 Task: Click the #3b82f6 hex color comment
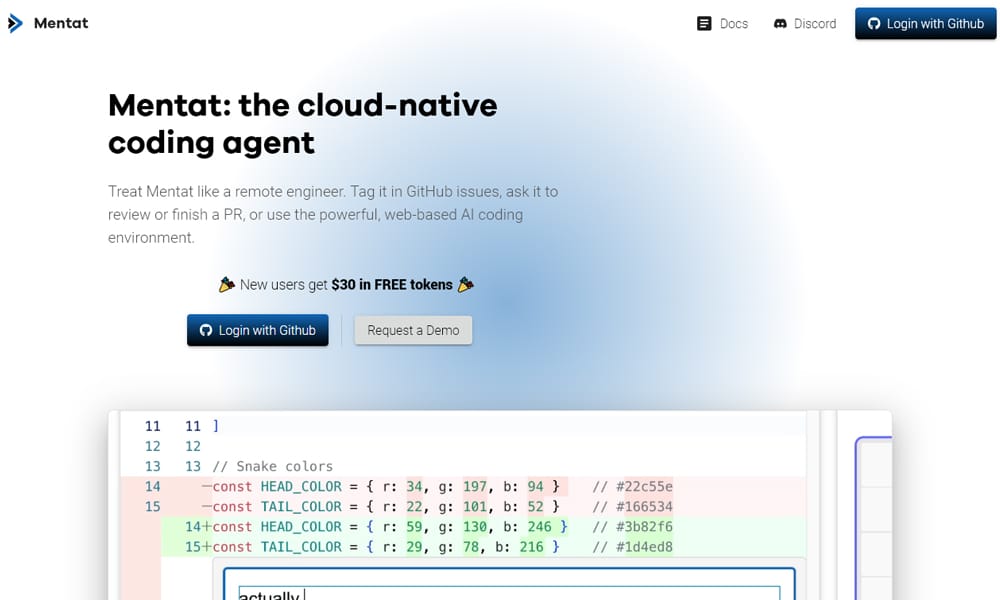click(632, 526)
